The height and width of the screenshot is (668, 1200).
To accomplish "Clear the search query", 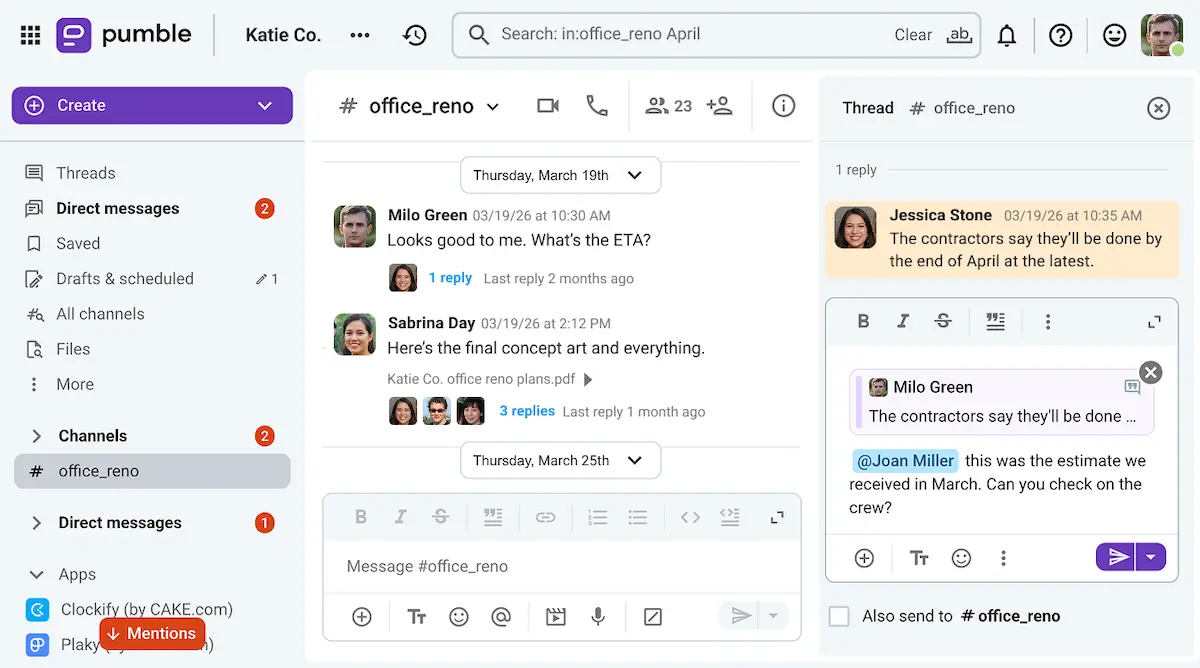I will click(913, 35).
